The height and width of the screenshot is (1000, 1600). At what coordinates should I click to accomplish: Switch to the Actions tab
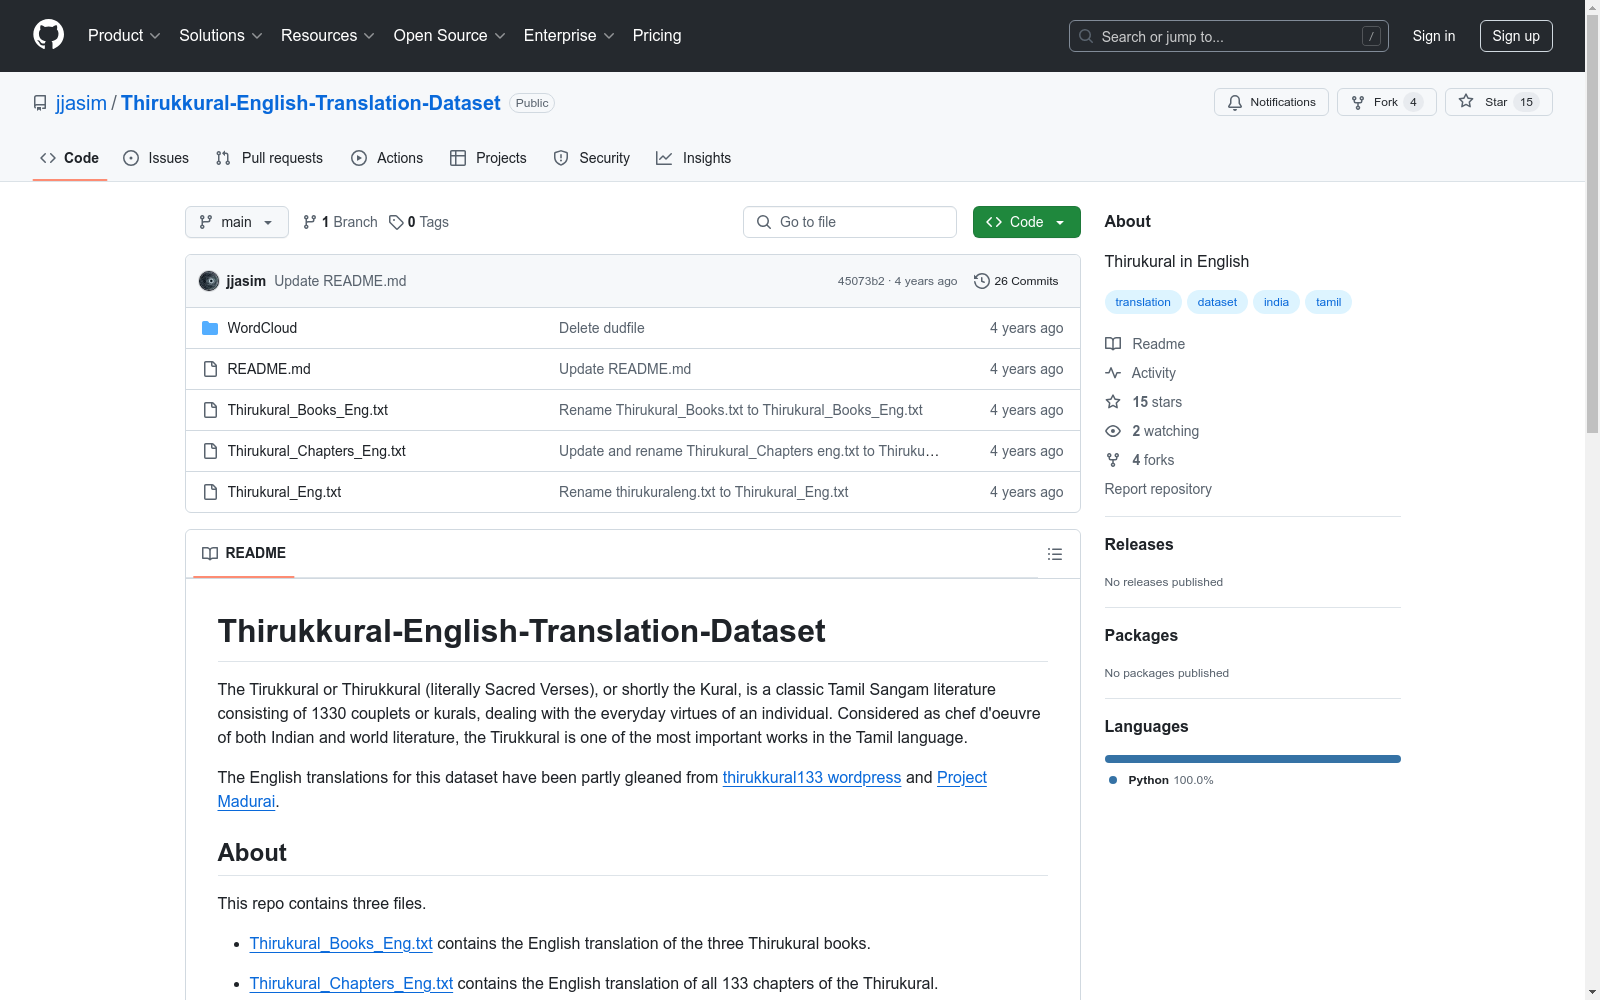[387, 158]
